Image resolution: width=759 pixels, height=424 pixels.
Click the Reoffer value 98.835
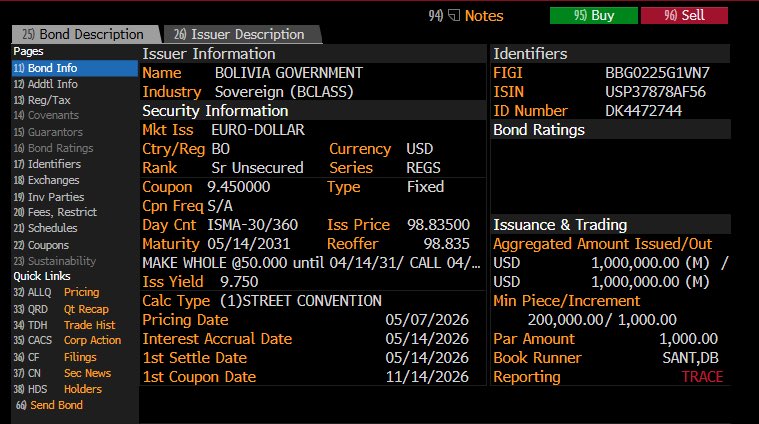click(447, 244)
